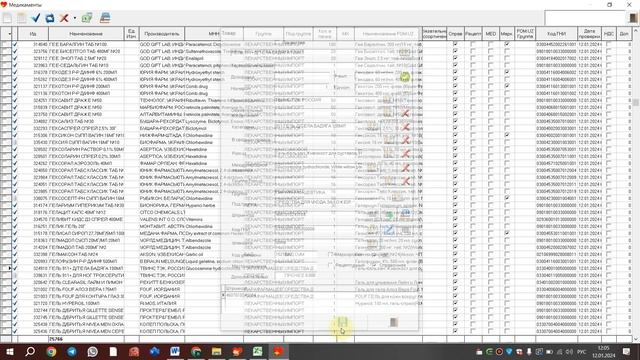Open the Windows Start menu
The width and height of the screenshot is (640, 360).
pyautogui.click(x=9, y=351)
